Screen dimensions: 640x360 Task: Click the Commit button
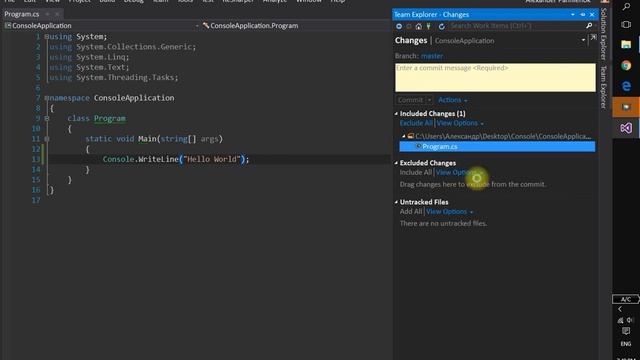[410, 100]
